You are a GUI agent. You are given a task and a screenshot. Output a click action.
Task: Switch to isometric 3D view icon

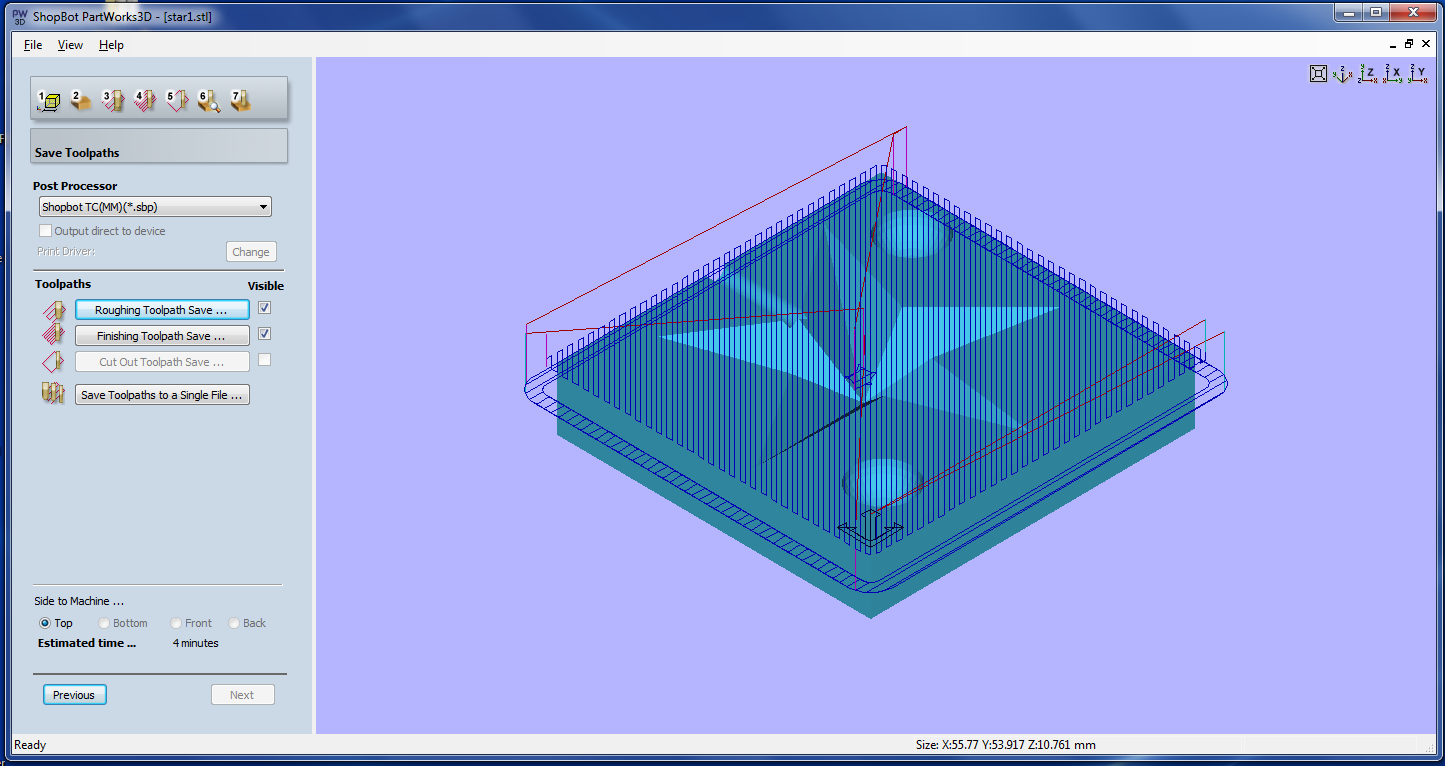point(1343,73)
